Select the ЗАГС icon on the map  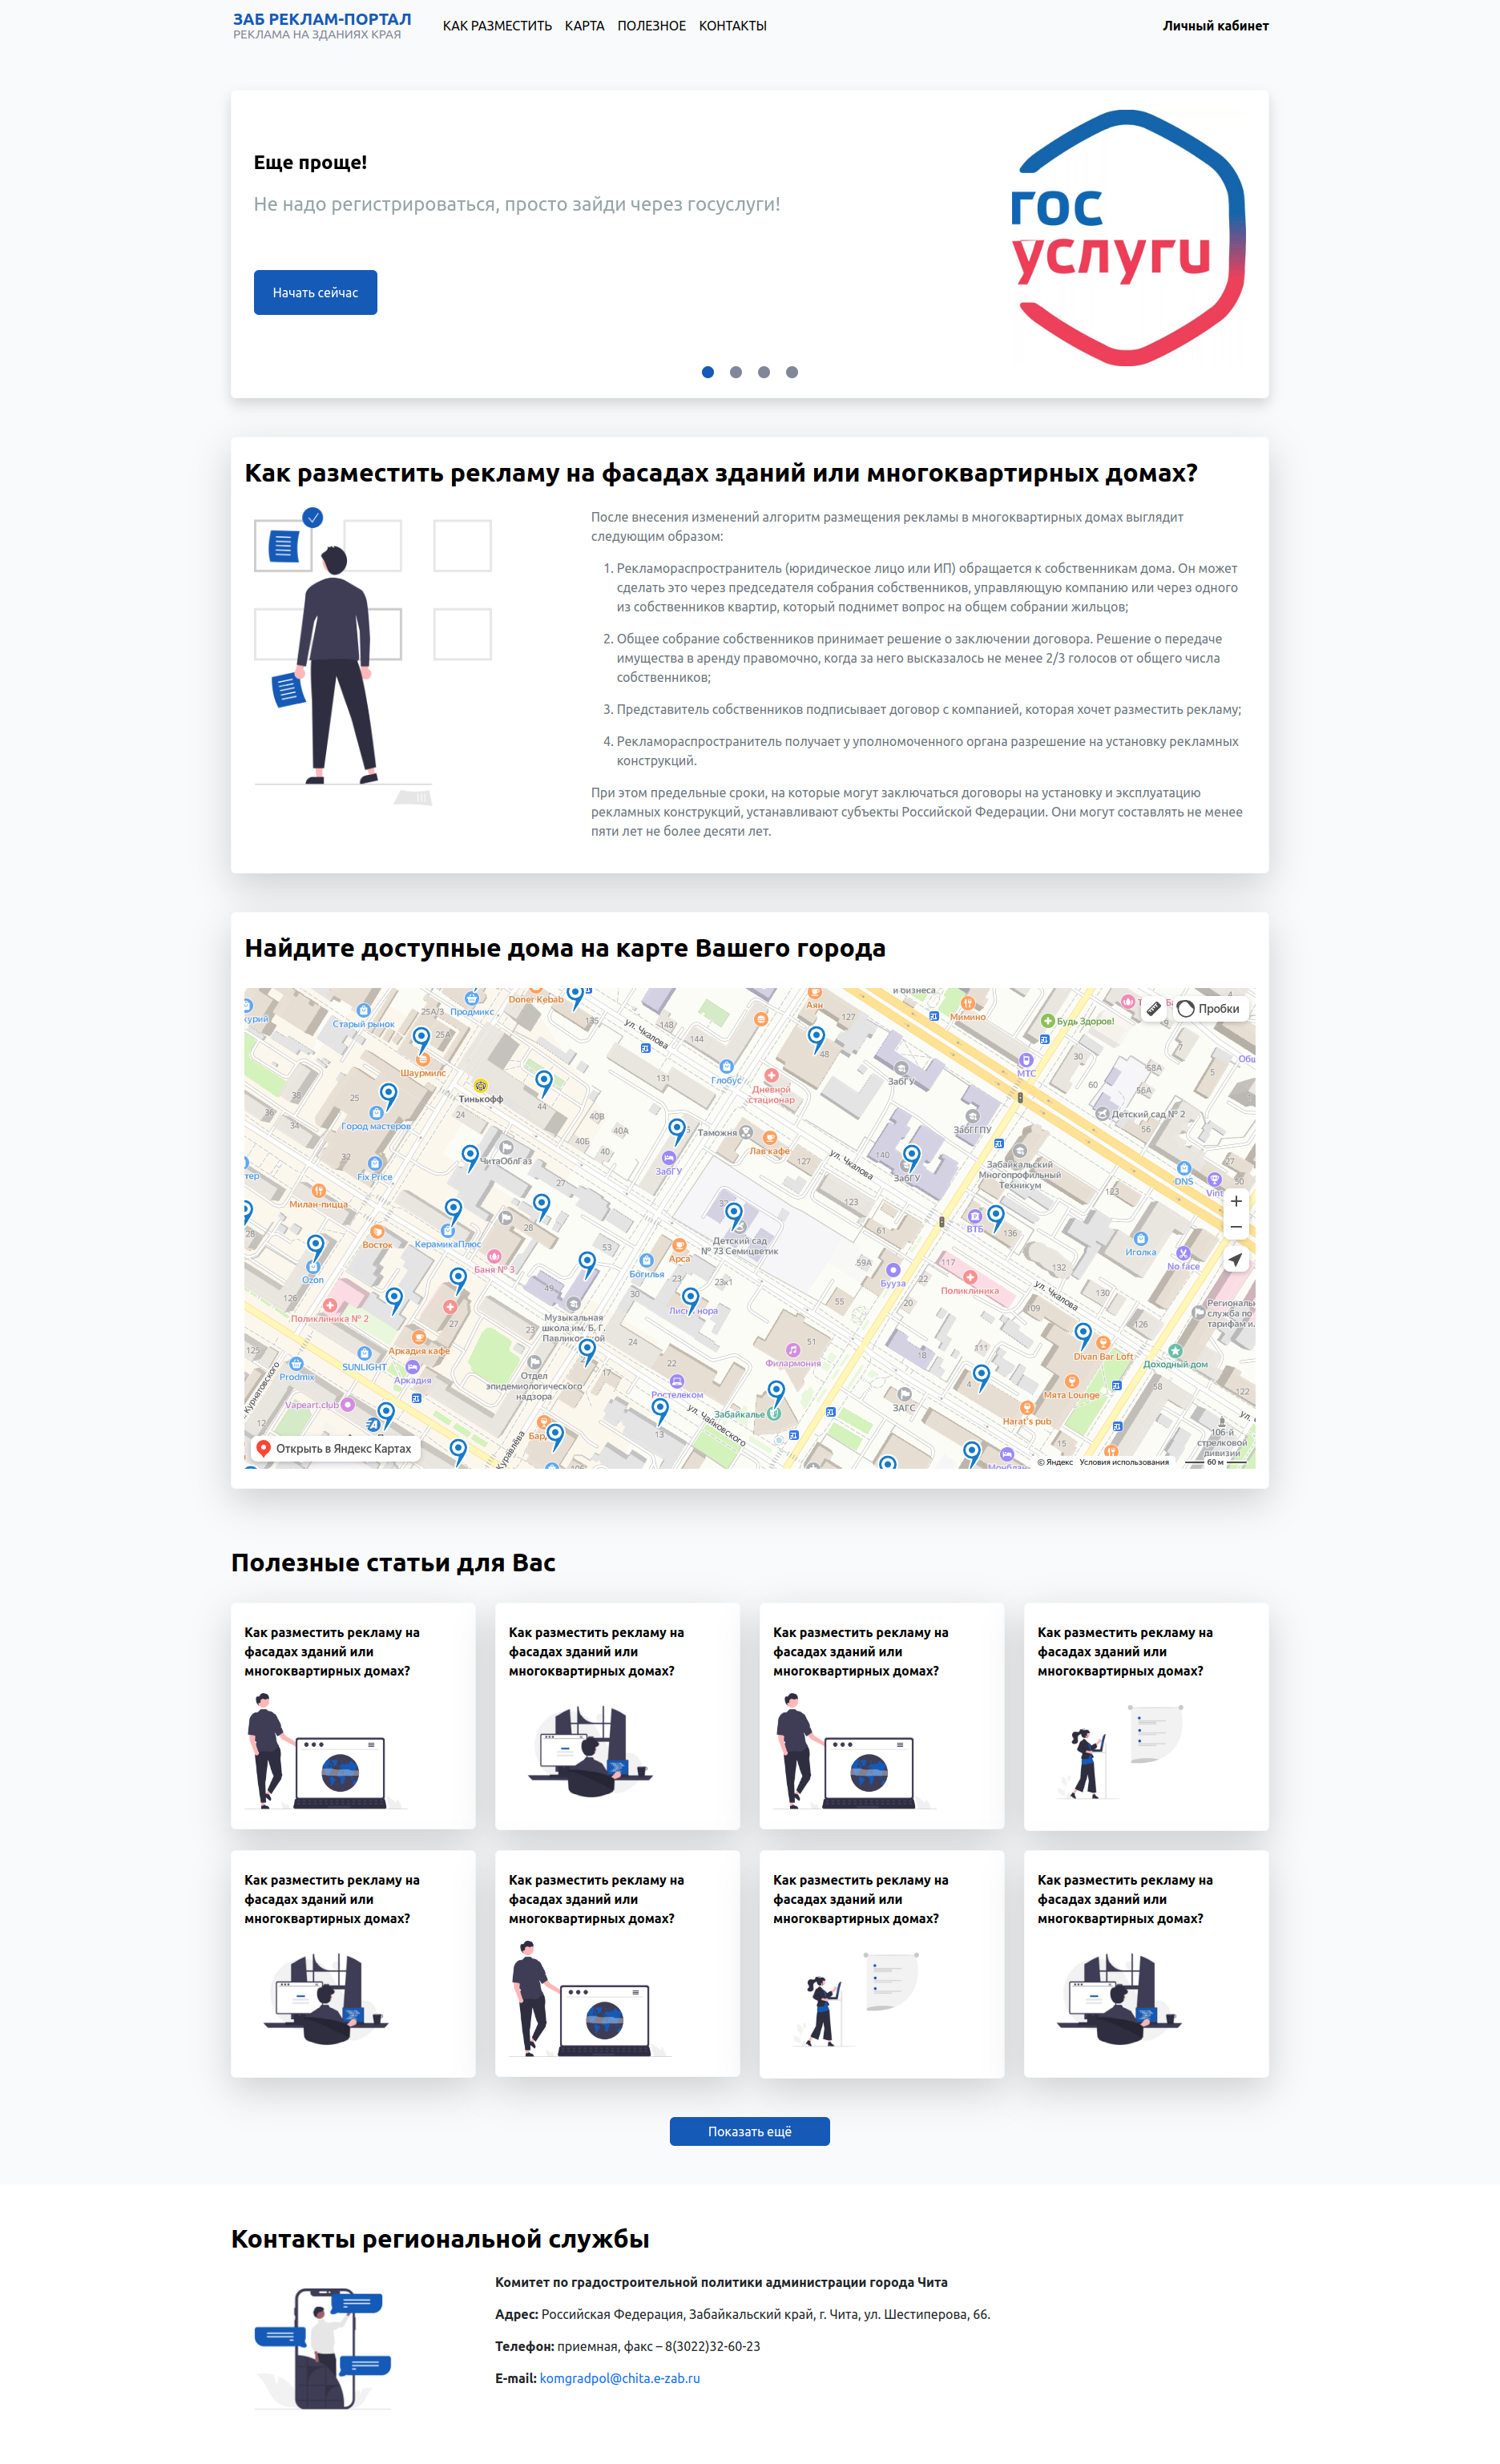[904, 1394]
